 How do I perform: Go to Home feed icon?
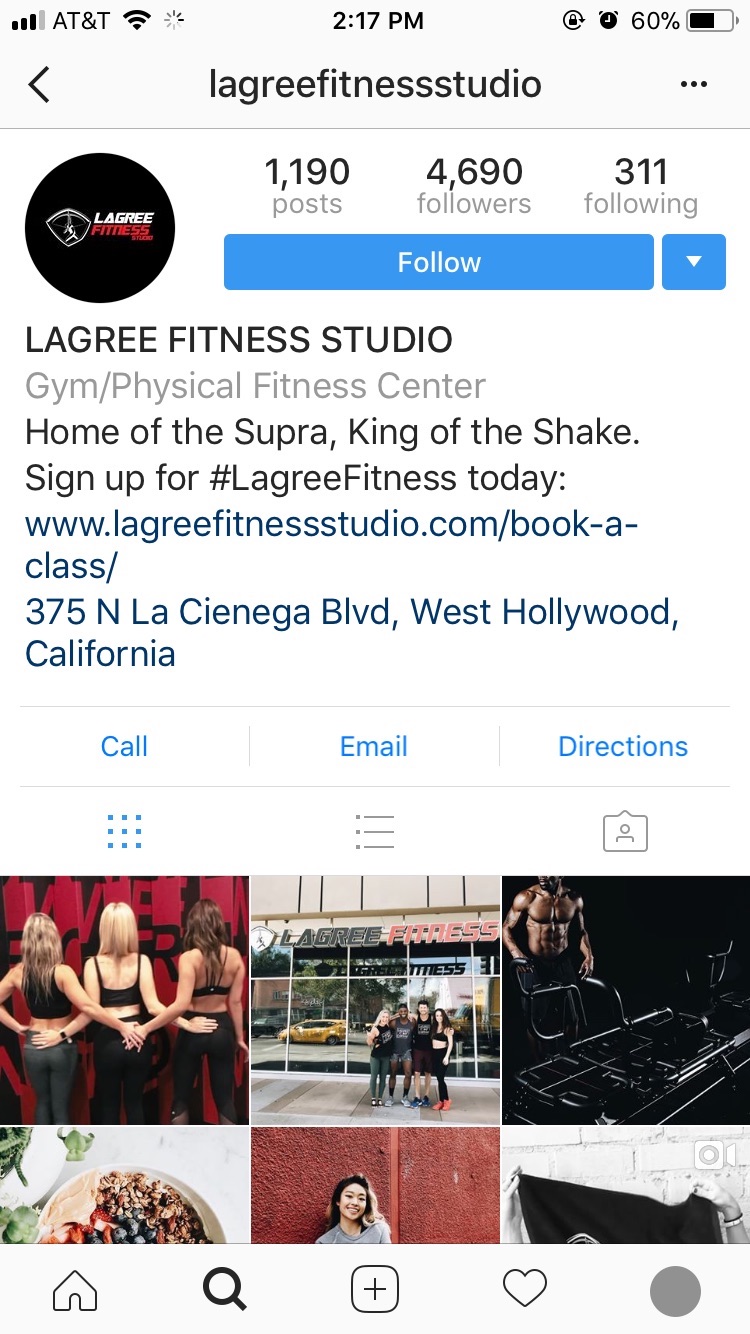(75, 1290)
